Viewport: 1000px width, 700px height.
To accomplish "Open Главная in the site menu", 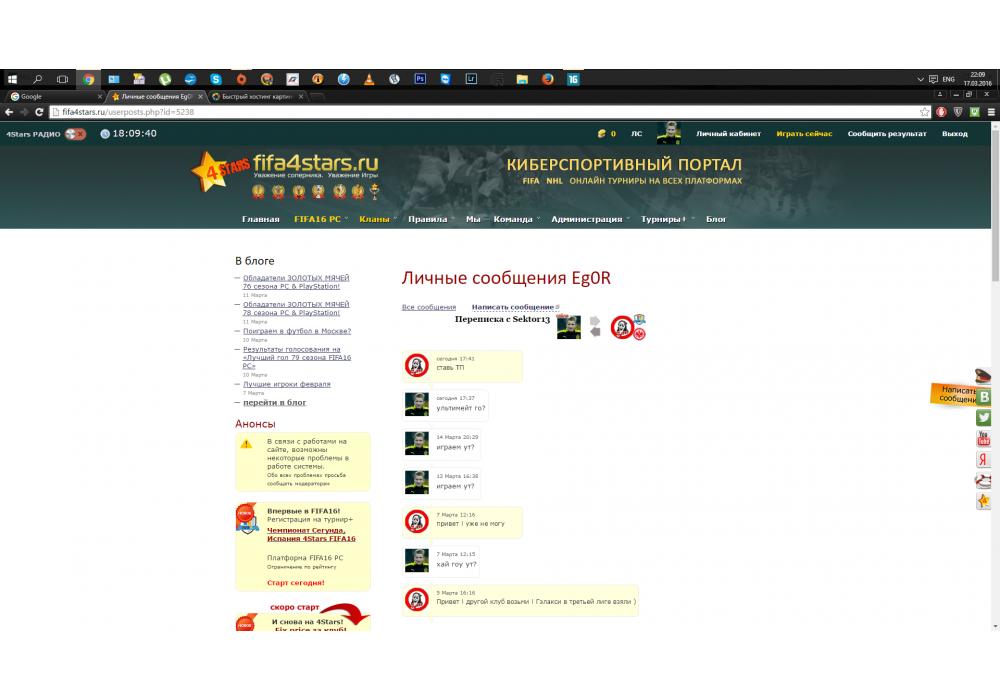I will (260, 219).
